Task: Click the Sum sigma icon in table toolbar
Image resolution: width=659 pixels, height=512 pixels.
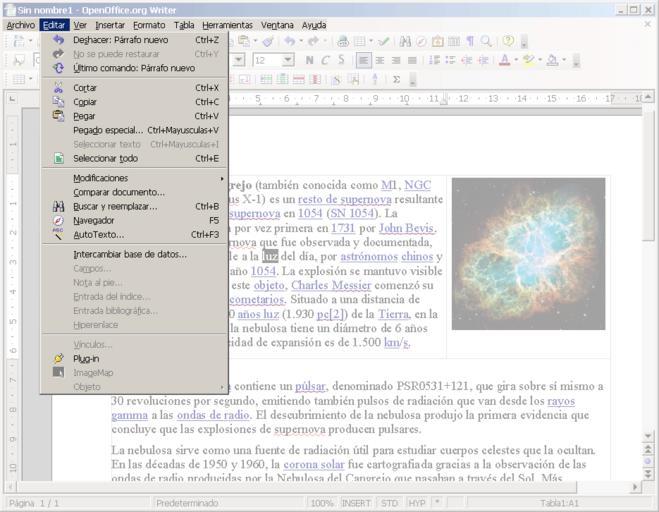Action: [397, 79]
